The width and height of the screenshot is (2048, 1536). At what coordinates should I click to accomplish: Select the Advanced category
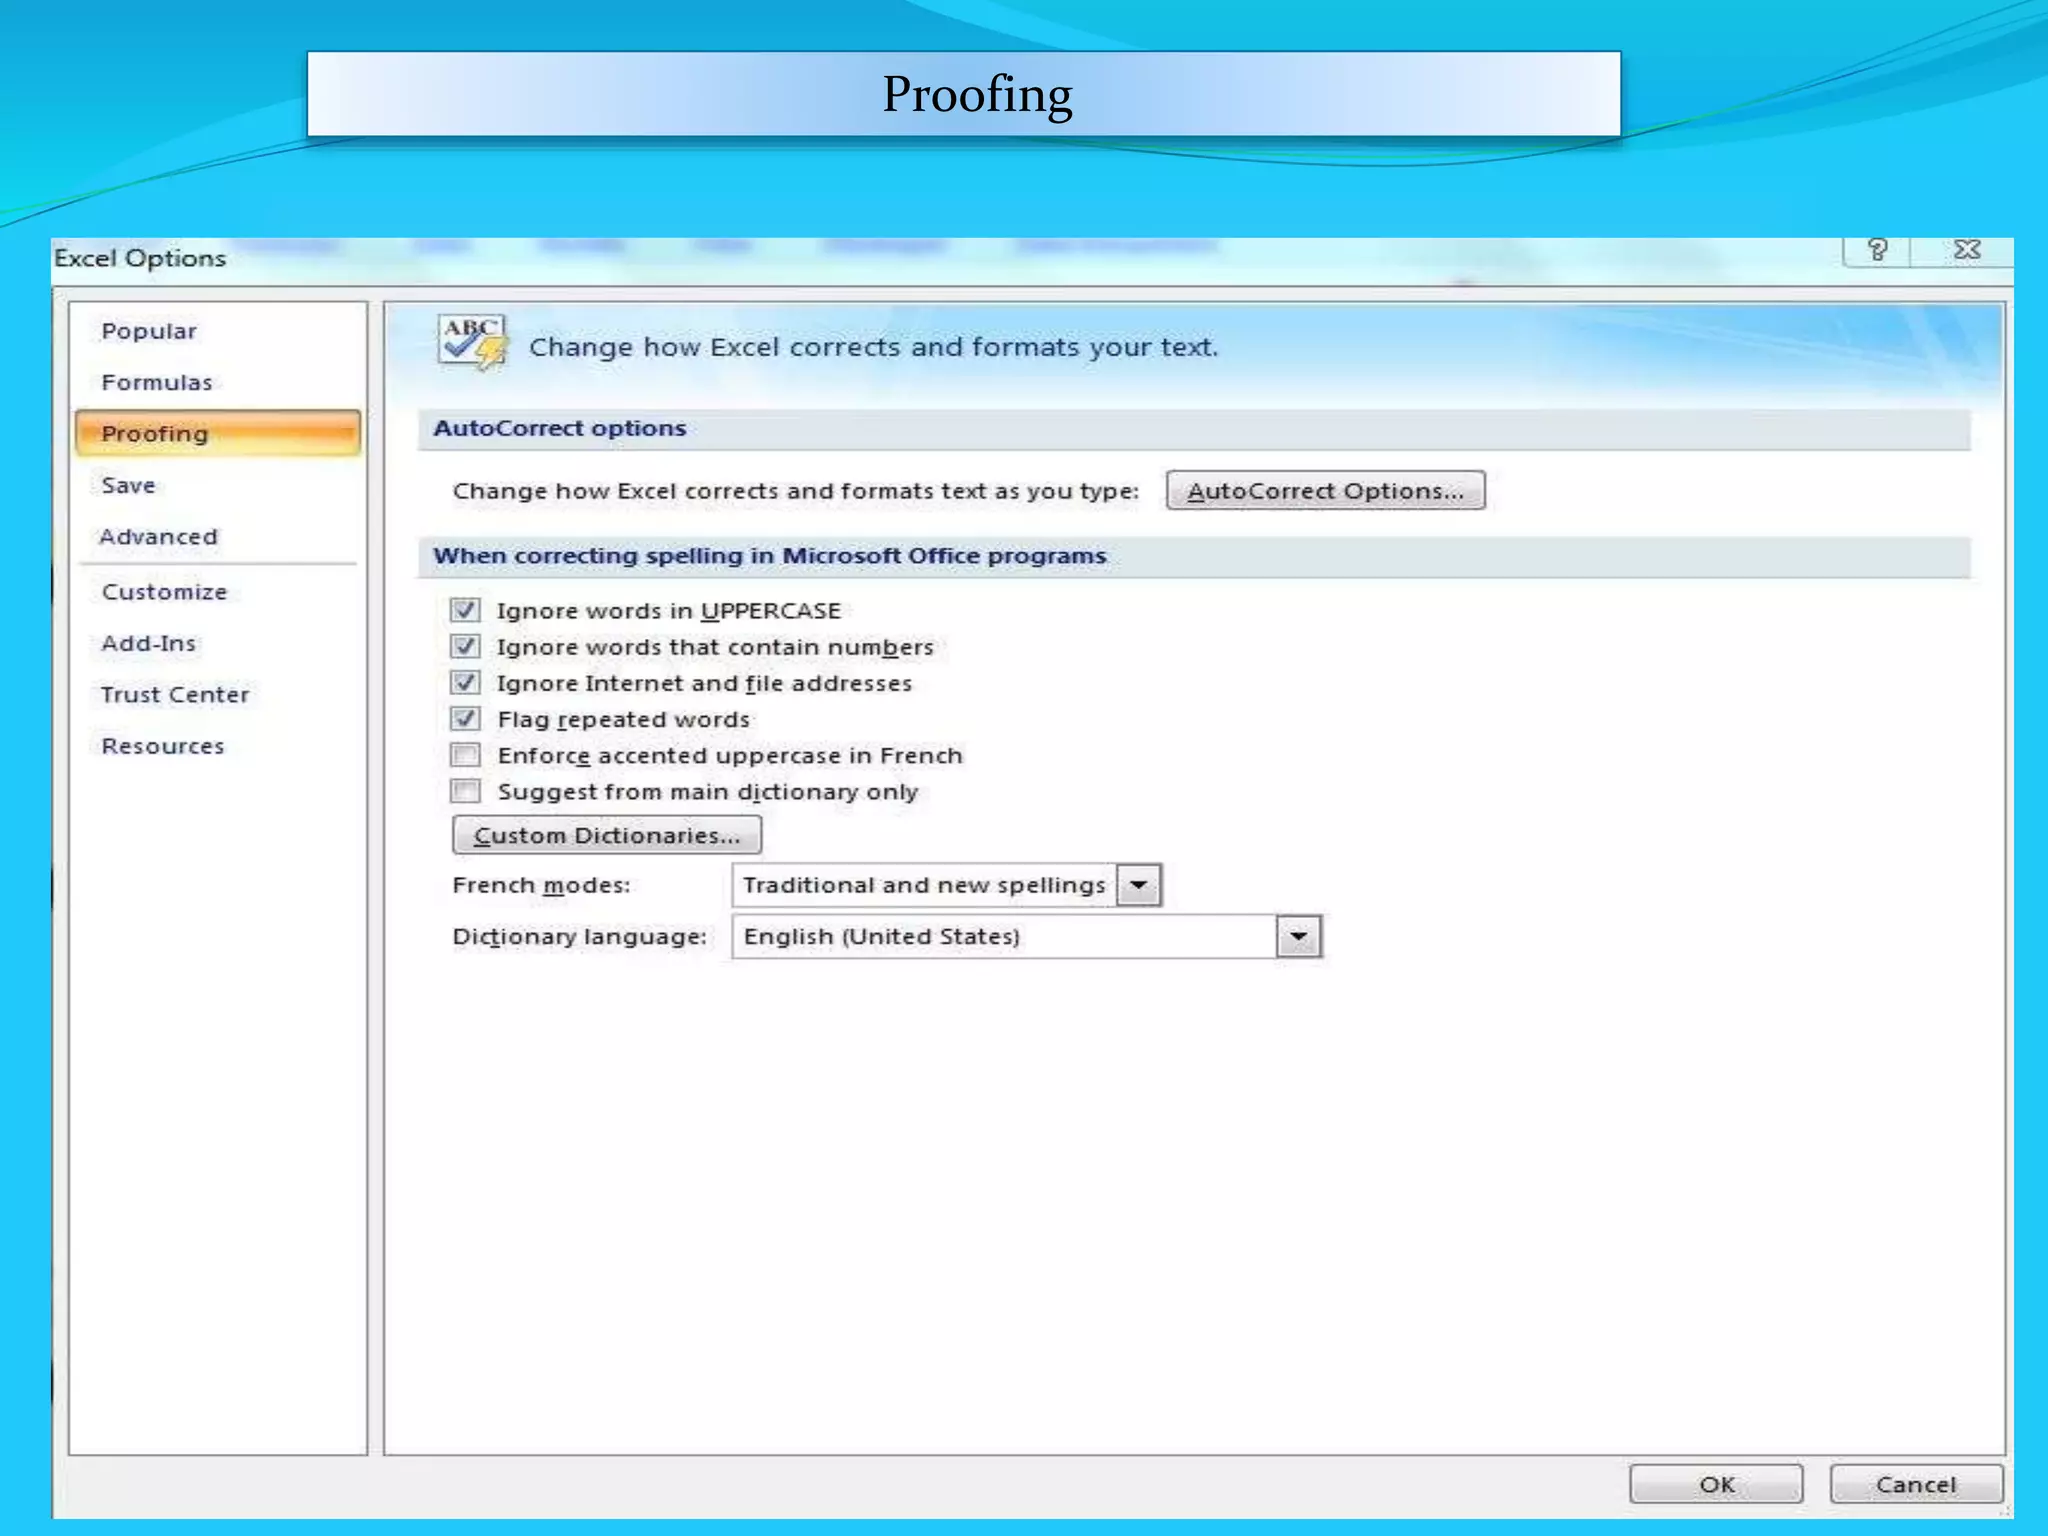[158, 537]
